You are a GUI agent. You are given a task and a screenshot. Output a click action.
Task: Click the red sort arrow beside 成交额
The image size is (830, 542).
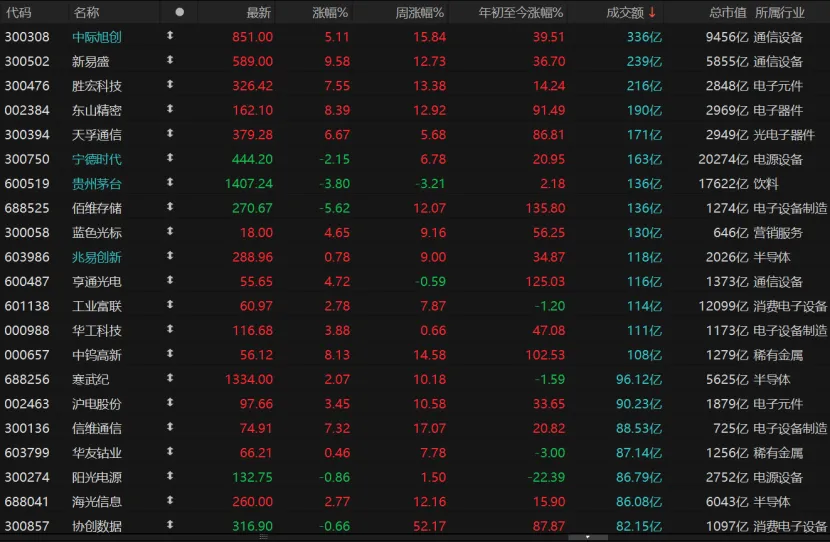[653, 12]
